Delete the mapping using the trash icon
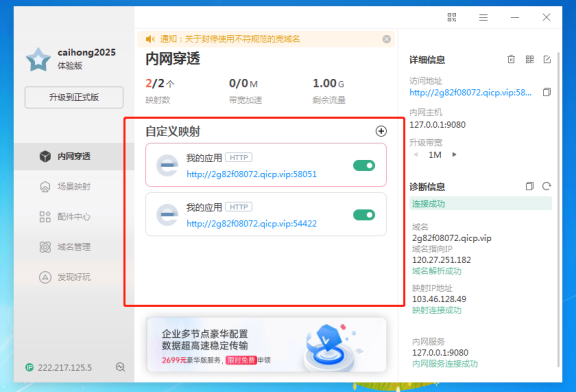 [511, 59]
